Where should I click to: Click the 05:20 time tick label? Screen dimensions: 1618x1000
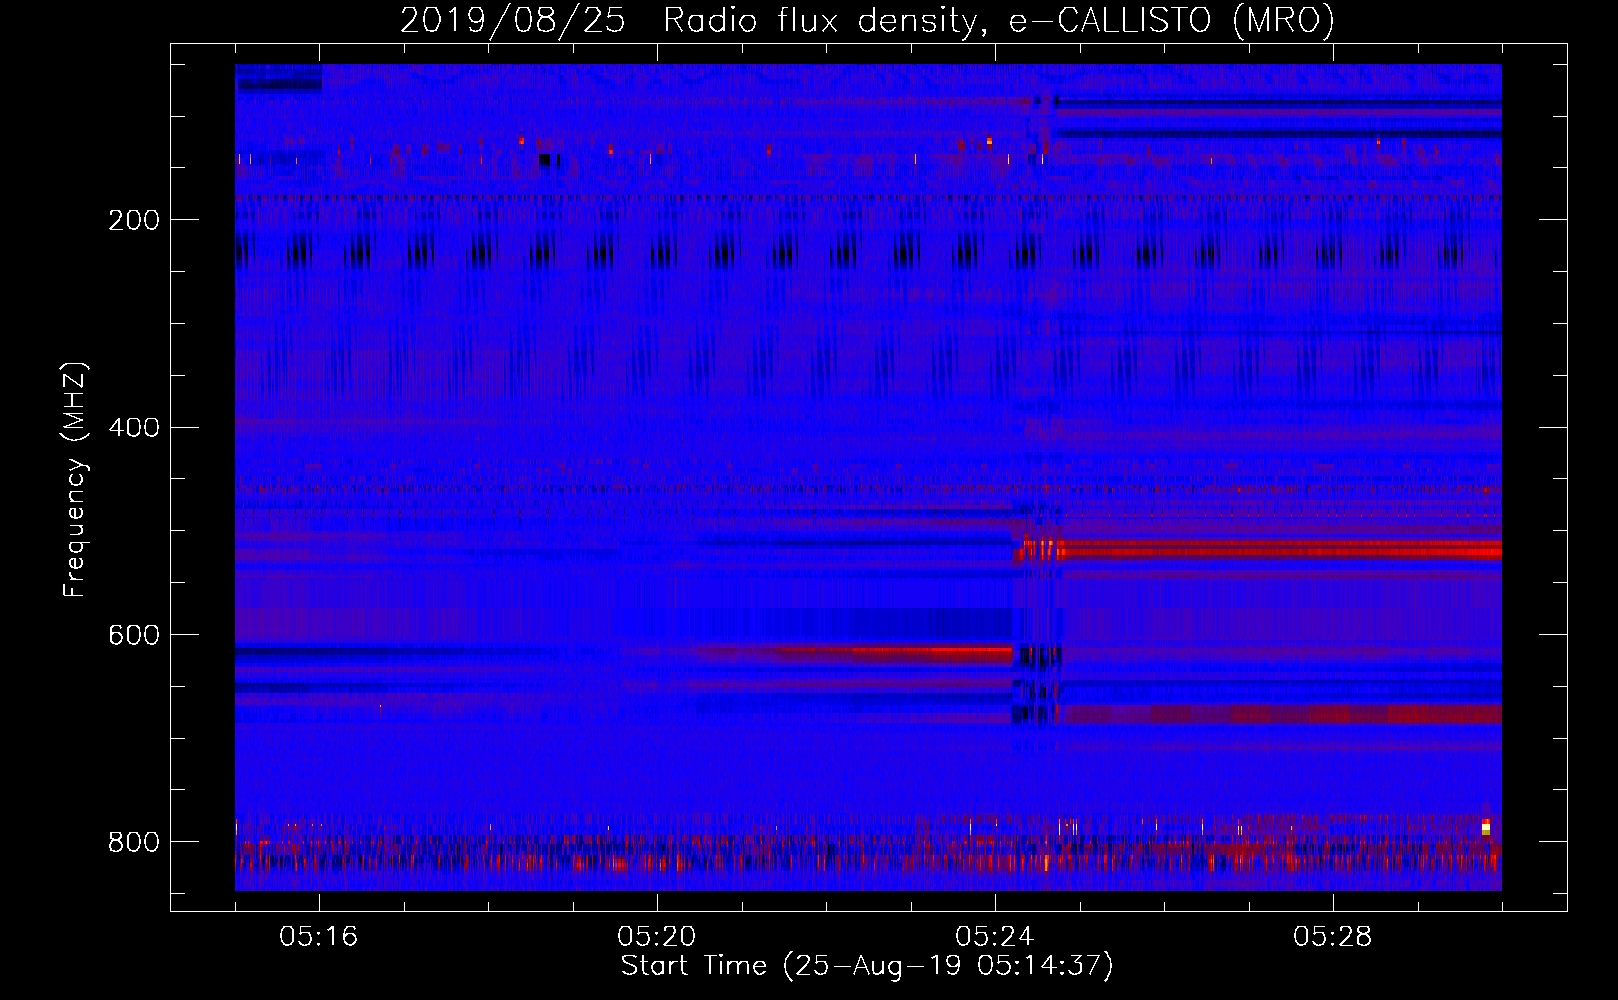pyautogui.click(x=657, y=937)
